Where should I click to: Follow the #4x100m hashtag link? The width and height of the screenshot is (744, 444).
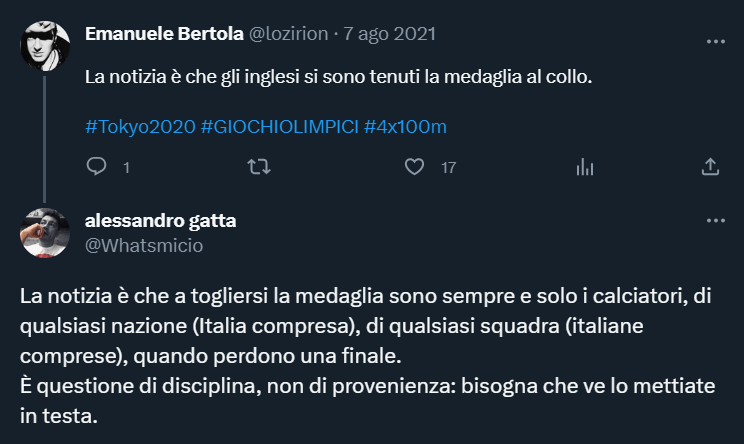click(405, 127)
